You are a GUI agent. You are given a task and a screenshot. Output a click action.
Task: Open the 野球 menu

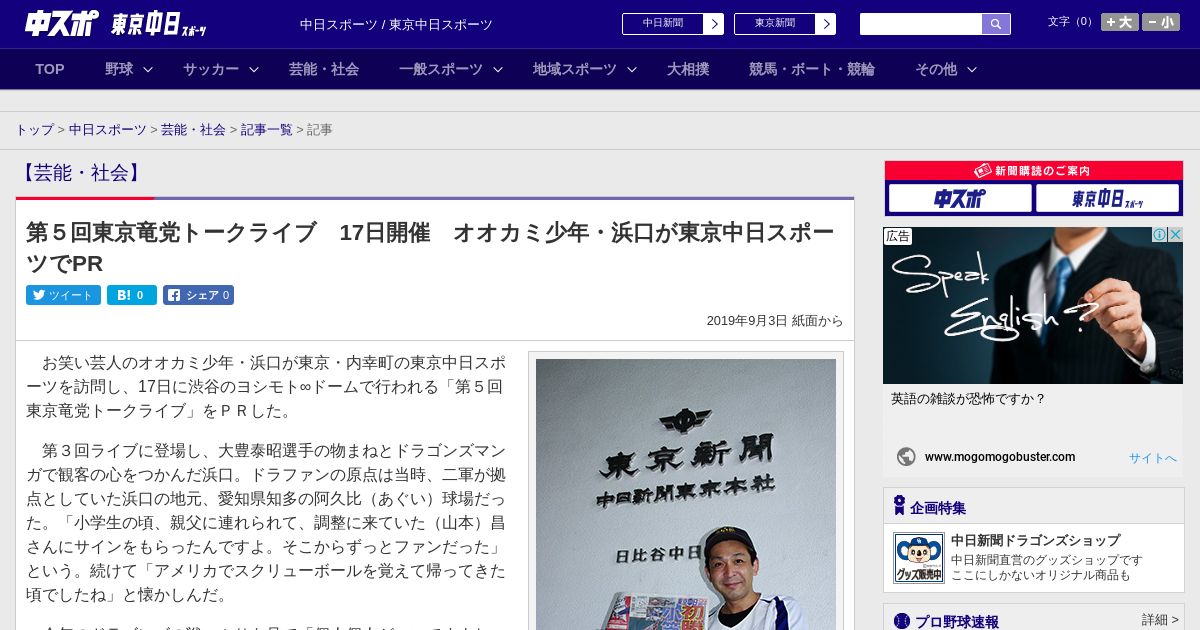click(119, 69)
